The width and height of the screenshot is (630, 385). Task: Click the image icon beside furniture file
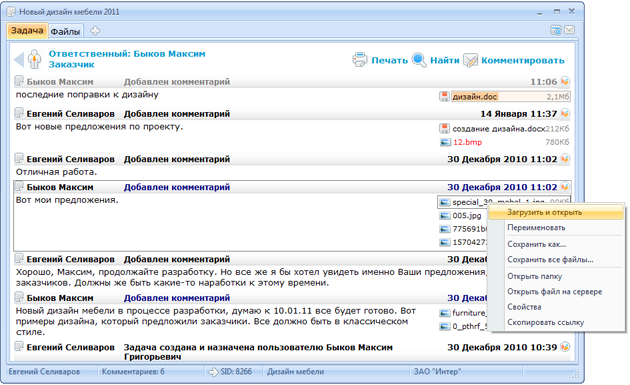tap(444, 313)
